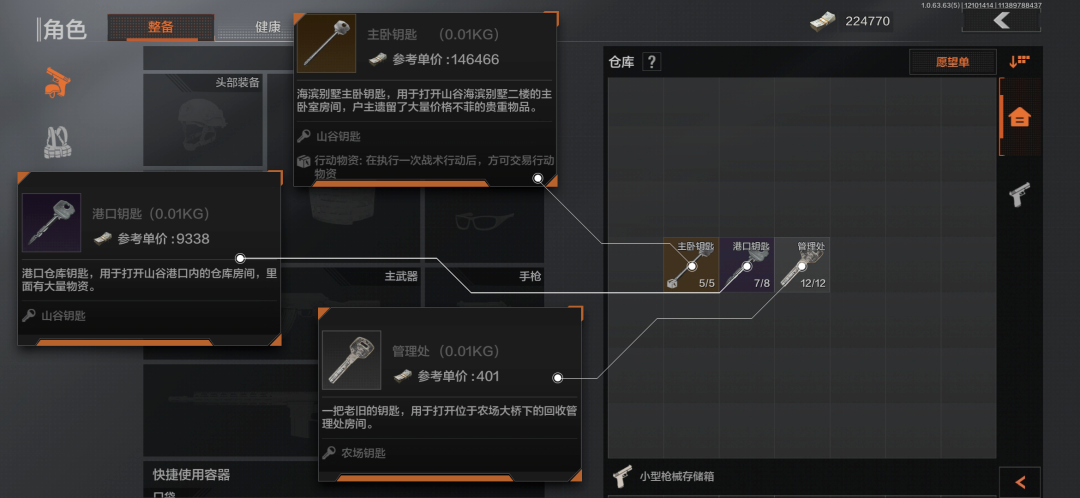Sort warehouse items with the sort icon
The width and height of the screenshot is (1080, 498).
[1019, 61]
